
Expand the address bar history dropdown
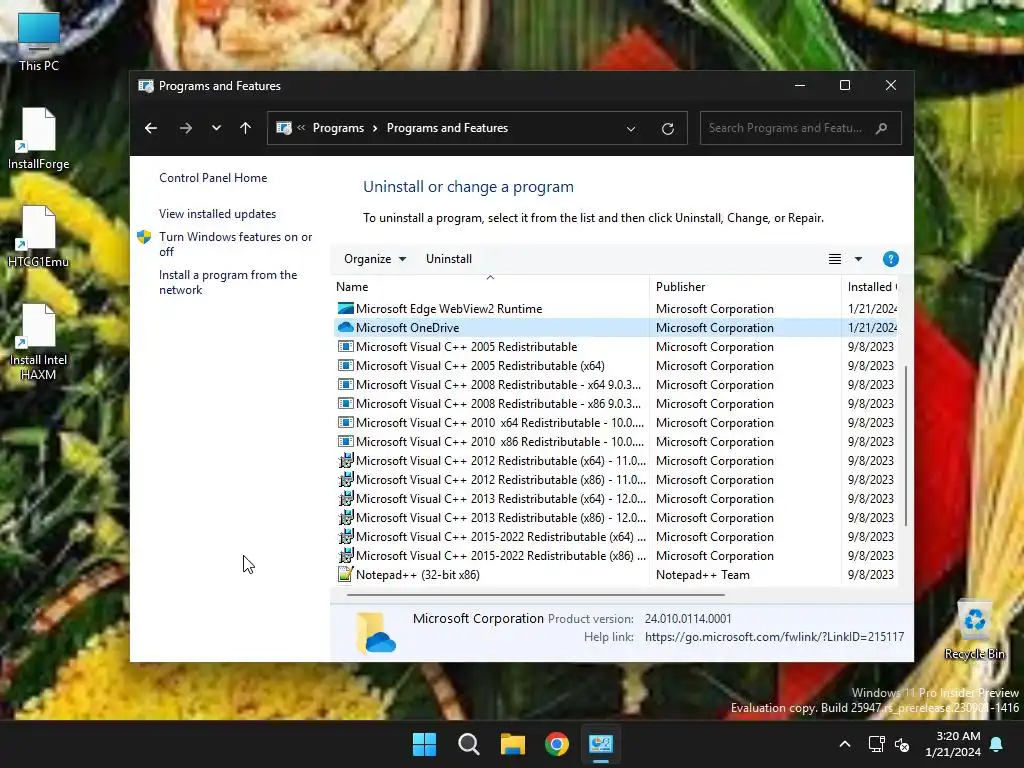(x=631, y=129)
